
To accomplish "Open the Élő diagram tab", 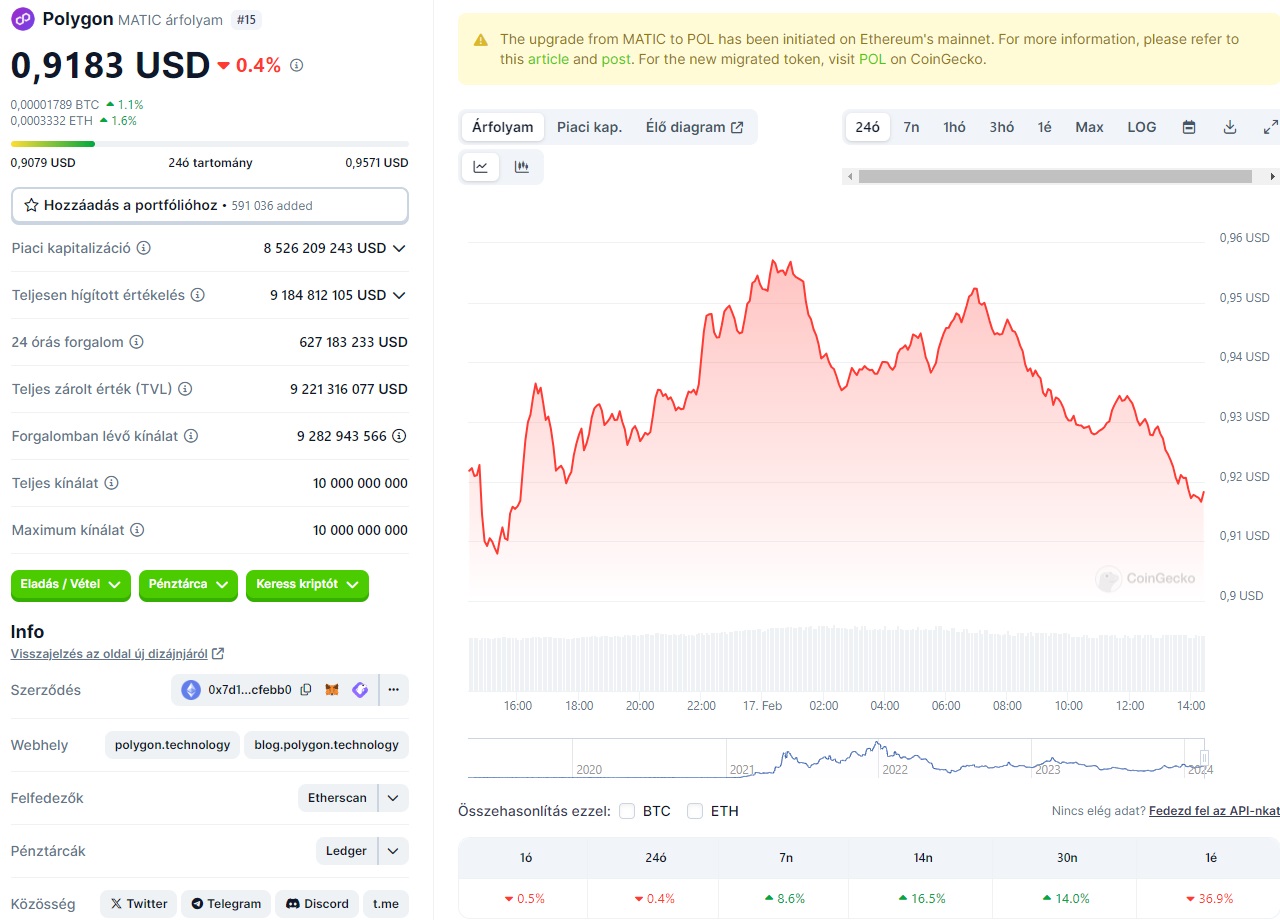I will coord(695,127).
